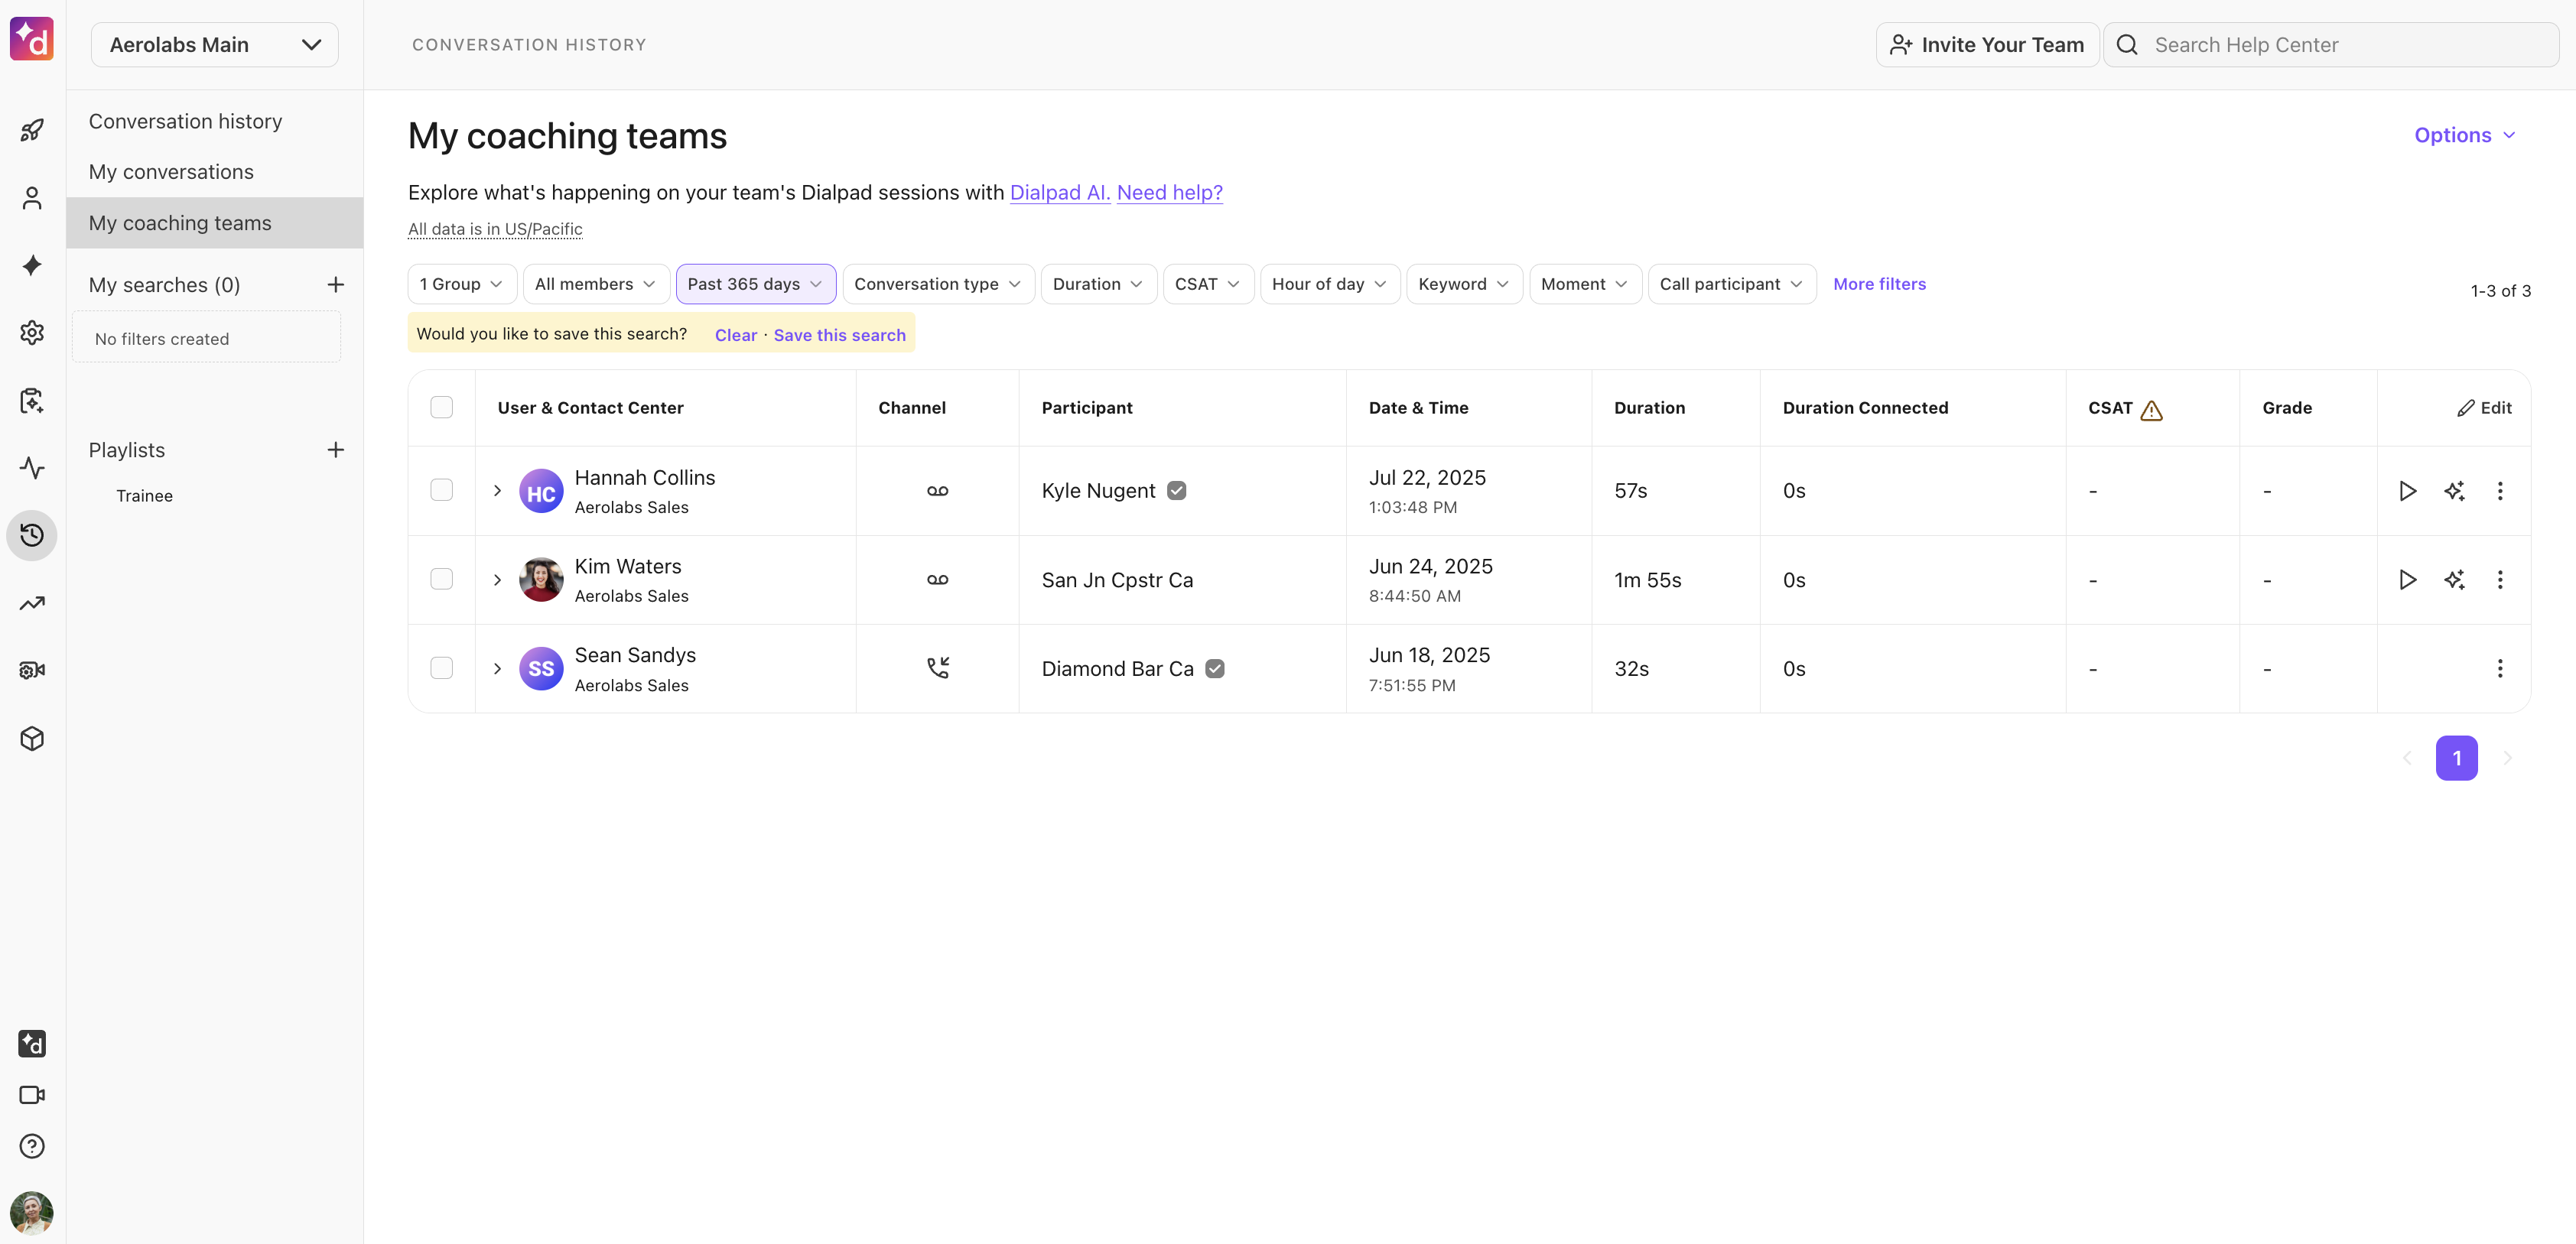Click the Edit columns pencil button
The height and width of the screenshot is (1244, 2576).
pyautogui.click(x=2484, y=408)
